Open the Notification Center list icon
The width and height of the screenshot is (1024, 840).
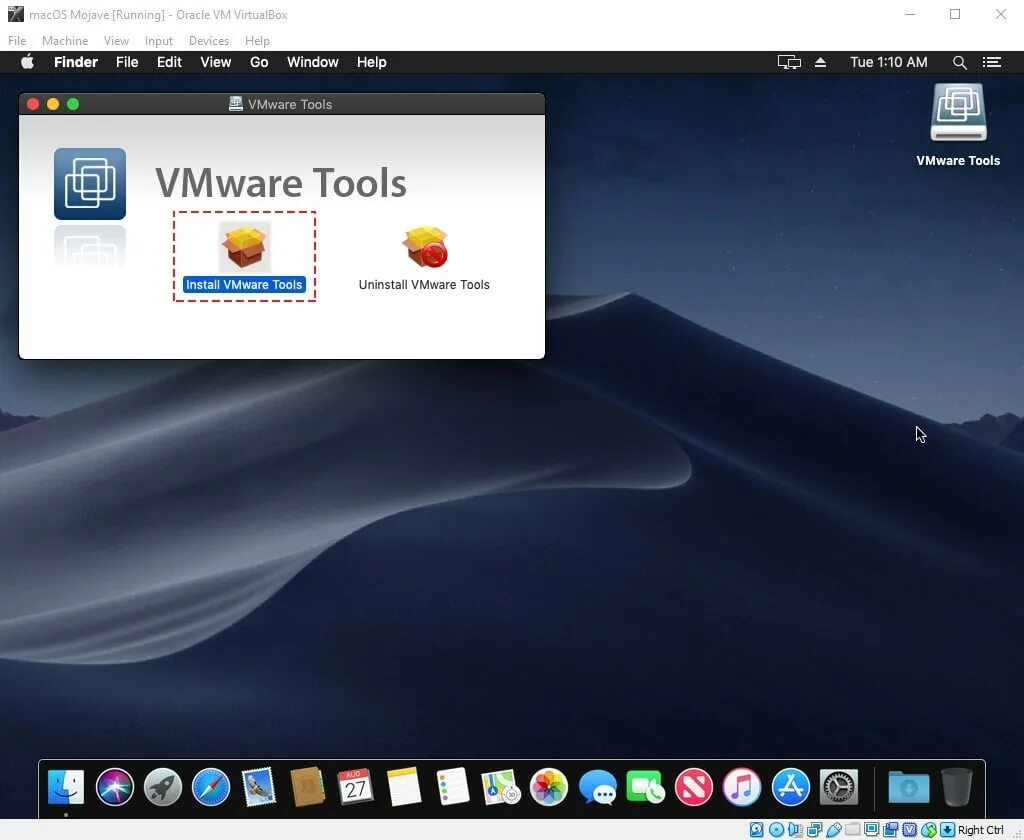pos(992,62)
